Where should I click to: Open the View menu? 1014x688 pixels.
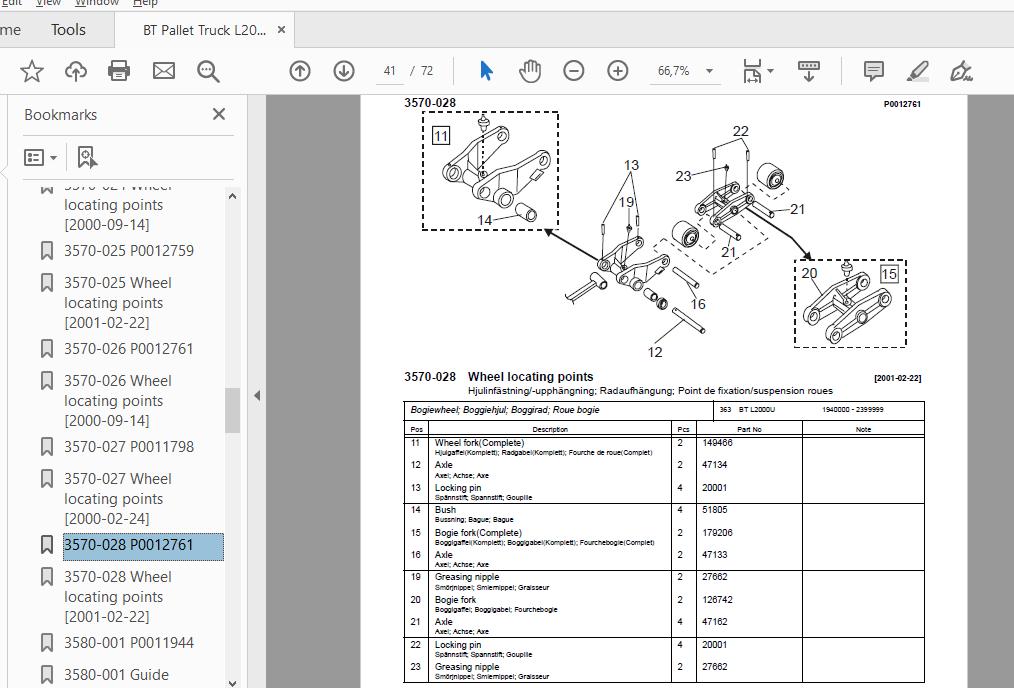tap(49, 3)
